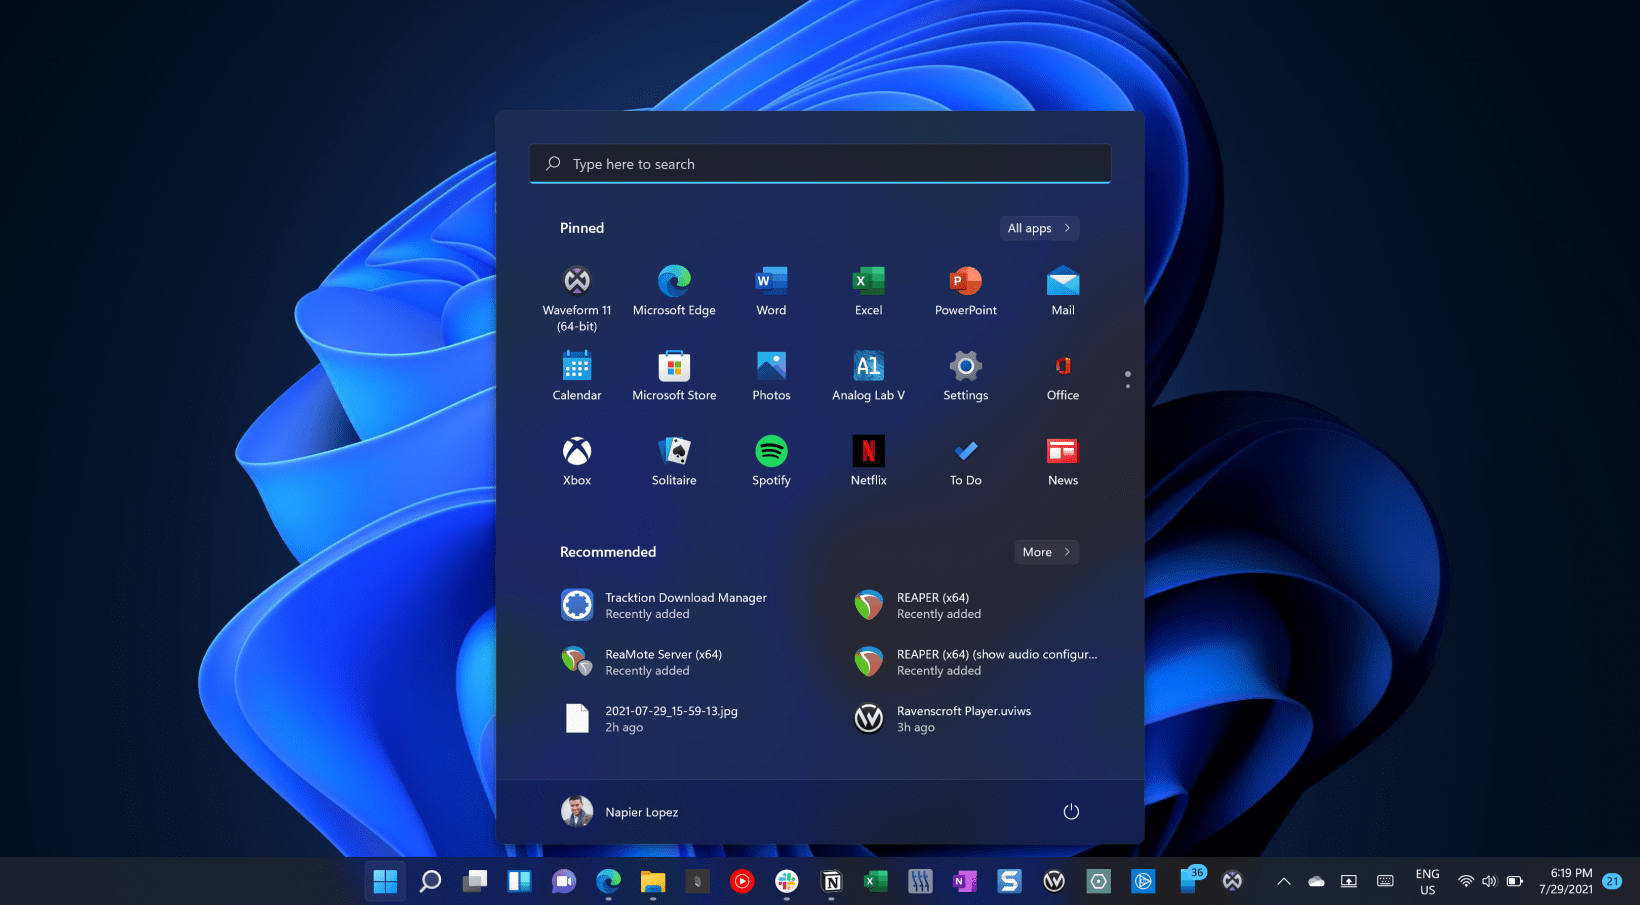The image size is (1640, 905).
Task: Open the Photos app
Action: tap(771, 376)
